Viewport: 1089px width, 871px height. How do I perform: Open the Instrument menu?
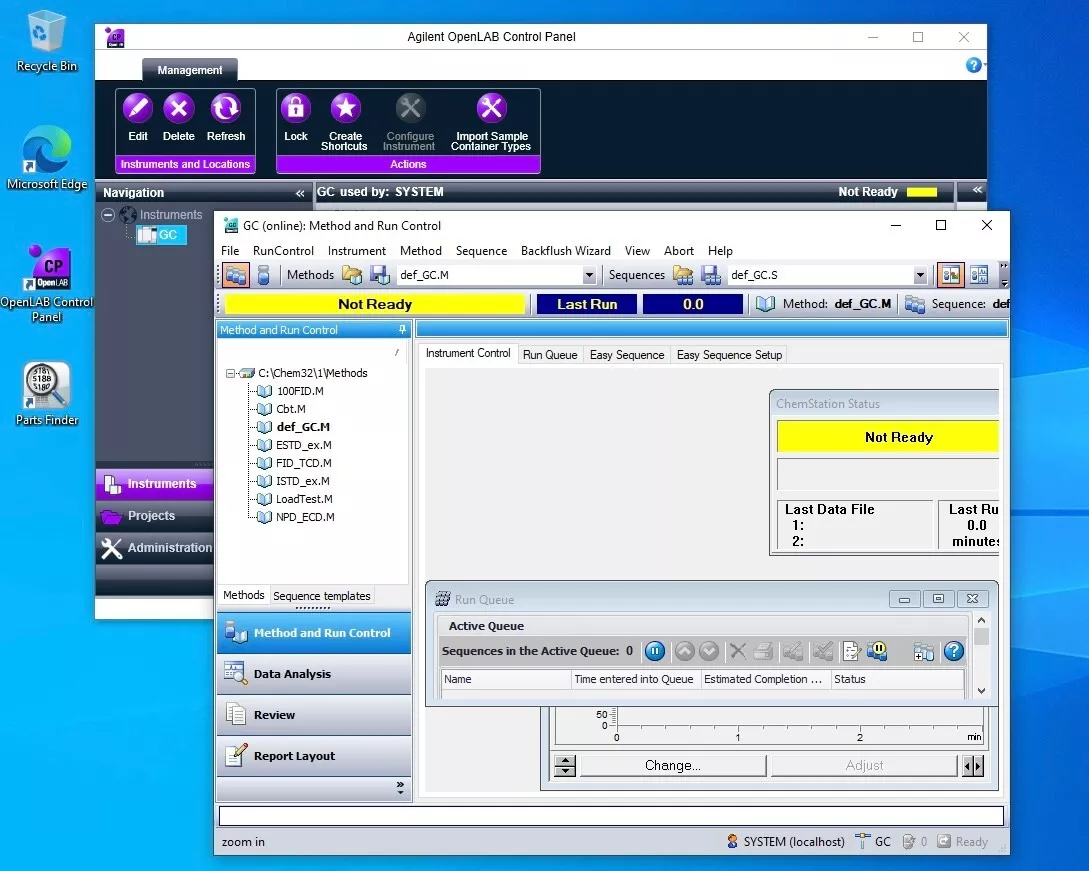coord(357,251)
